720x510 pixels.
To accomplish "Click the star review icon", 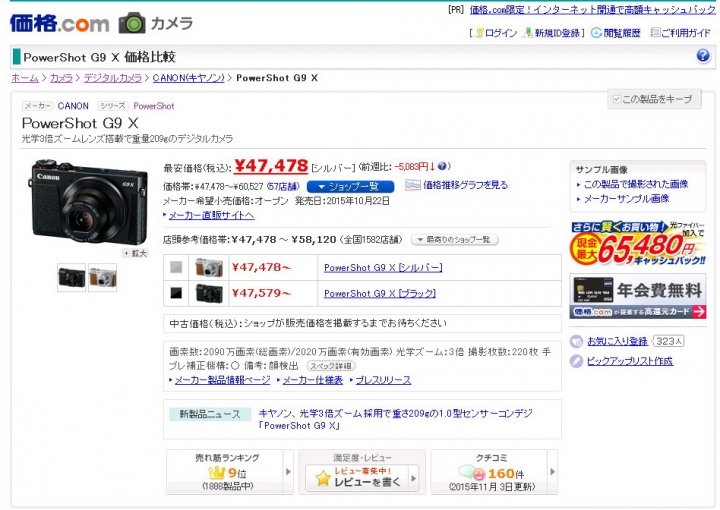I will pyautogui.click(x=323, y=478).
